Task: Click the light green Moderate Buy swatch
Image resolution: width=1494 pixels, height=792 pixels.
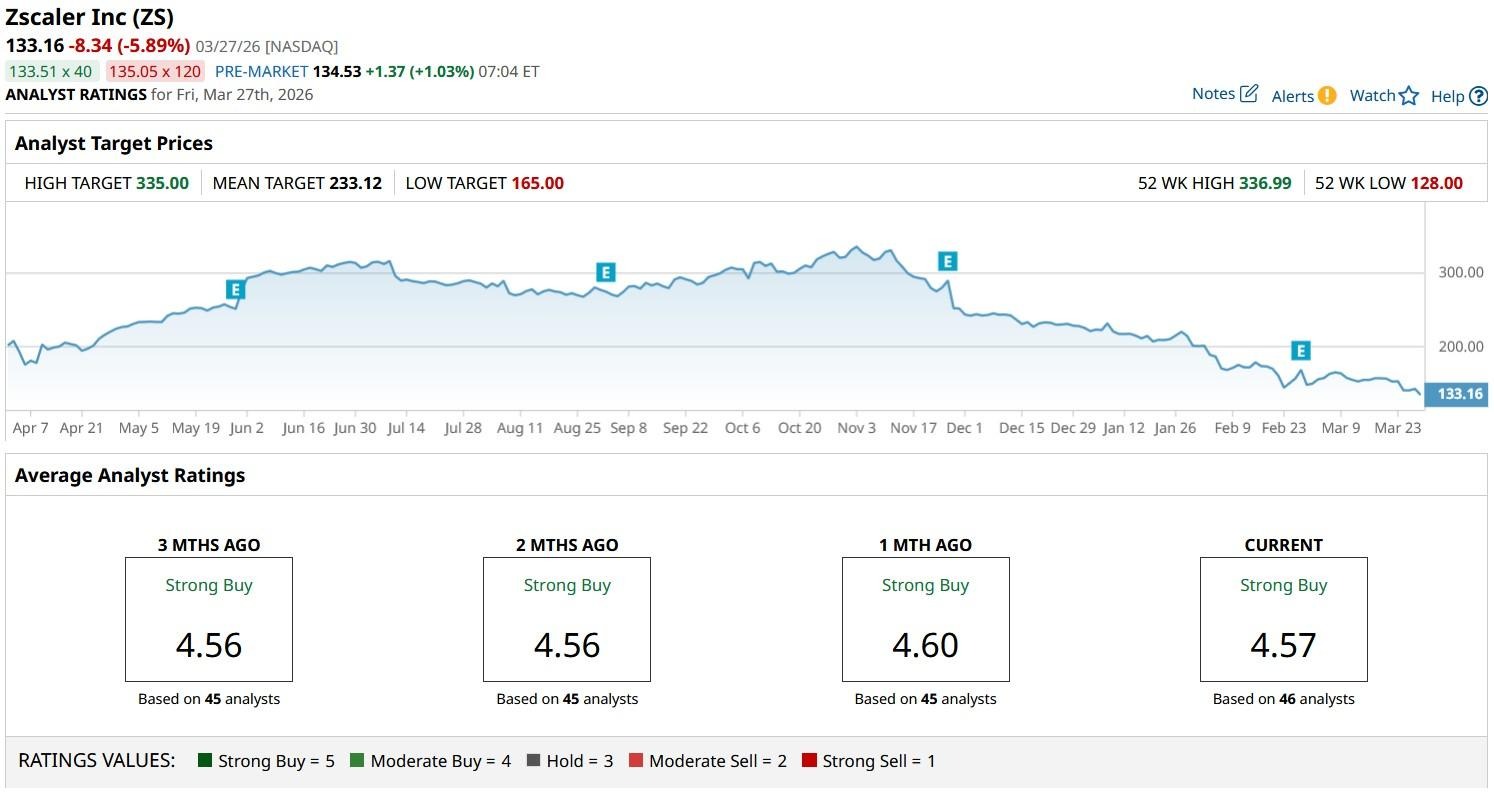Action: (x=357, y=761)
